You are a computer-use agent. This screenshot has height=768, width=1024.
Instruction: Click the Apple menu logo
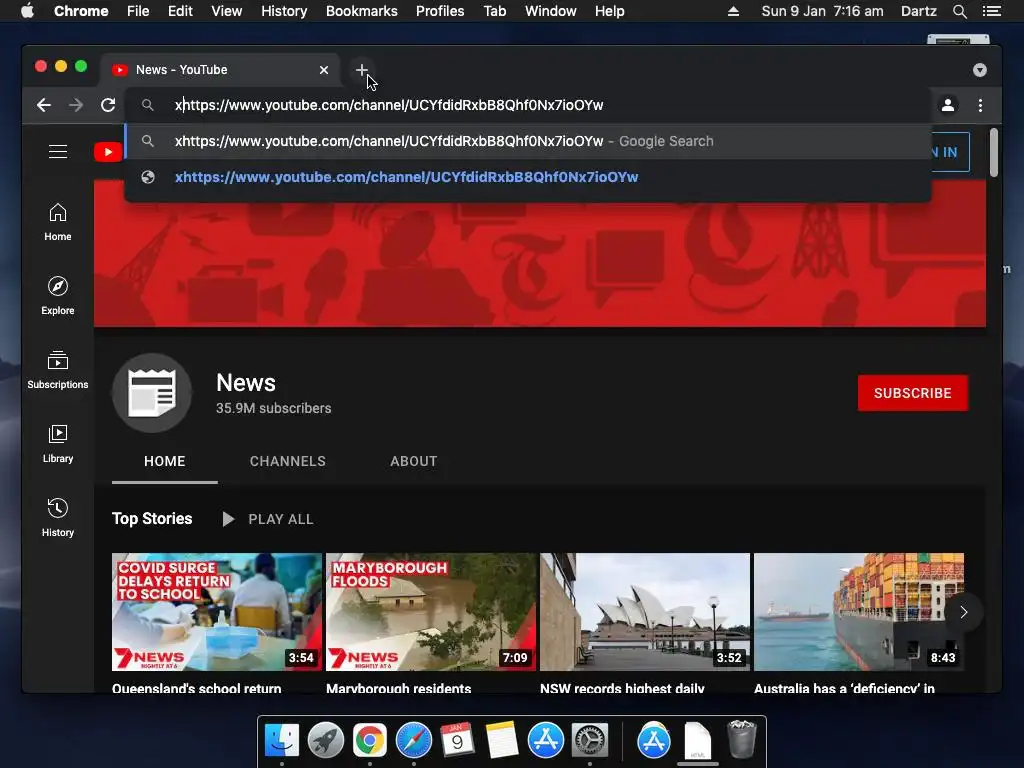[x=27, y=11]
